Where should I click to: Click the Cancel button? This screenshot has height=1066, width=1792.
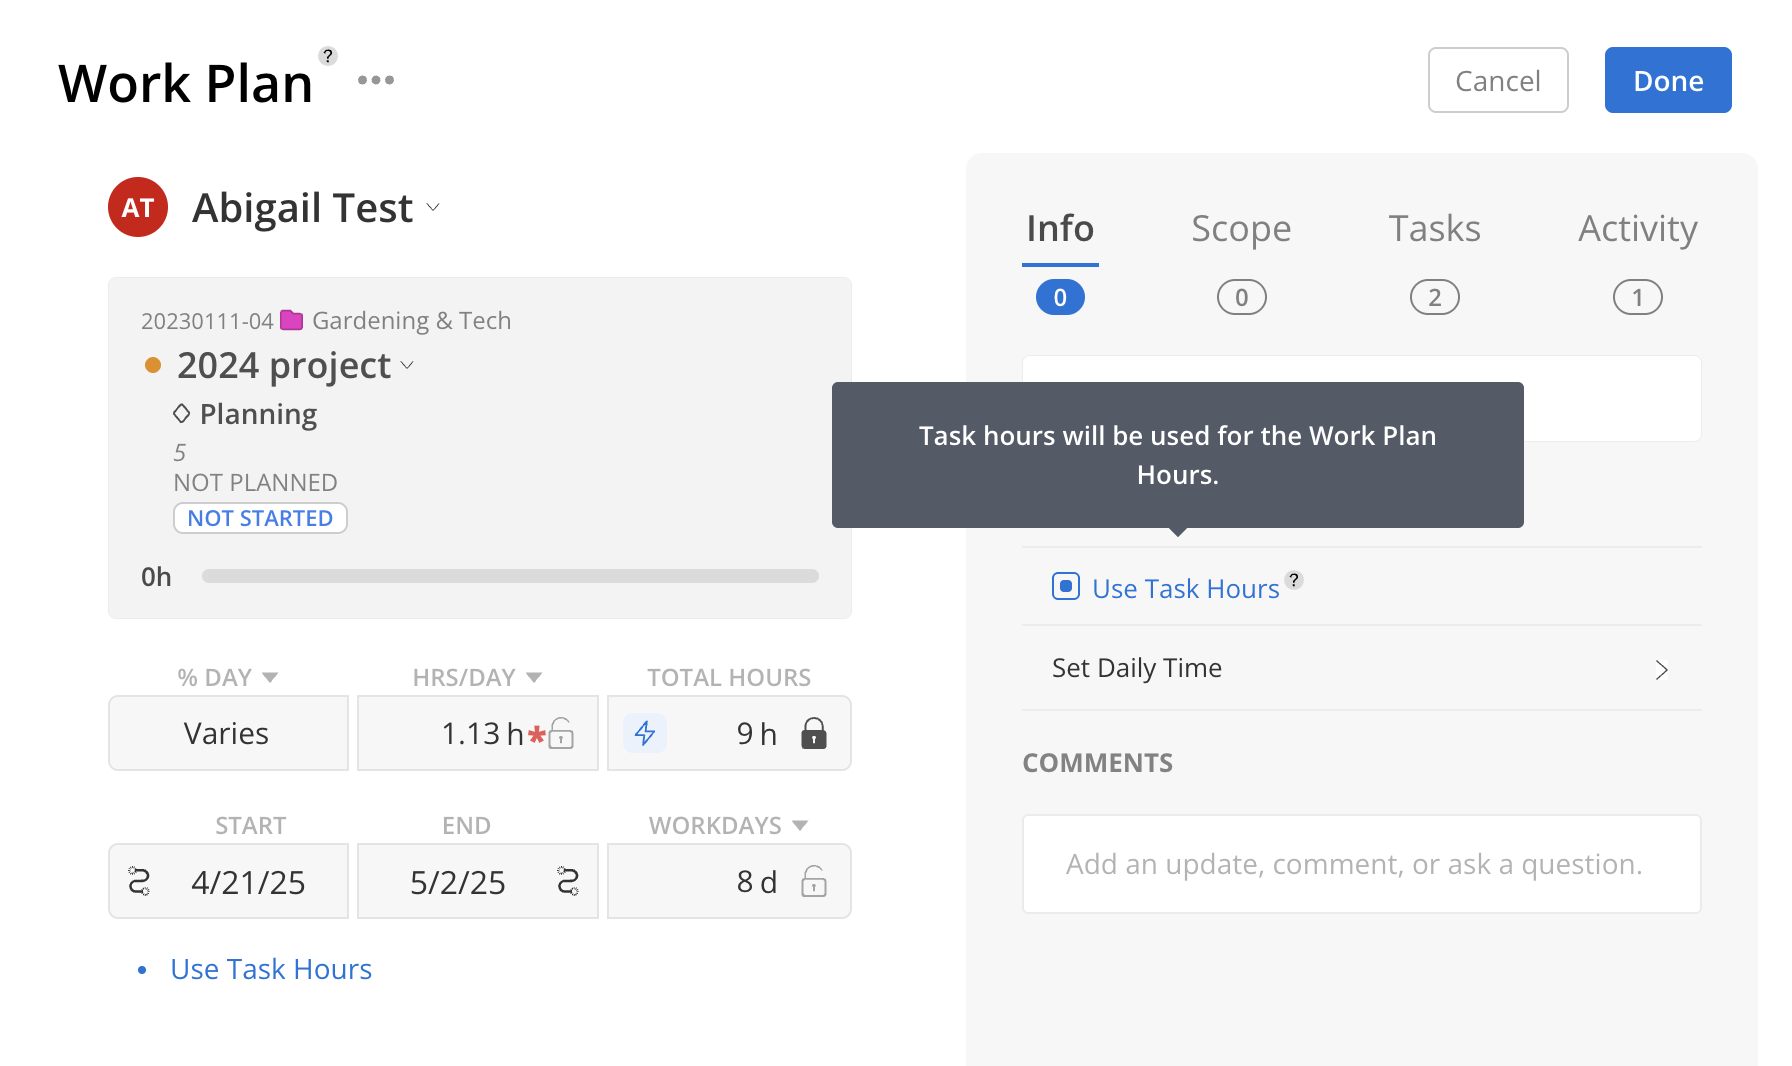tap(1498, 80)
